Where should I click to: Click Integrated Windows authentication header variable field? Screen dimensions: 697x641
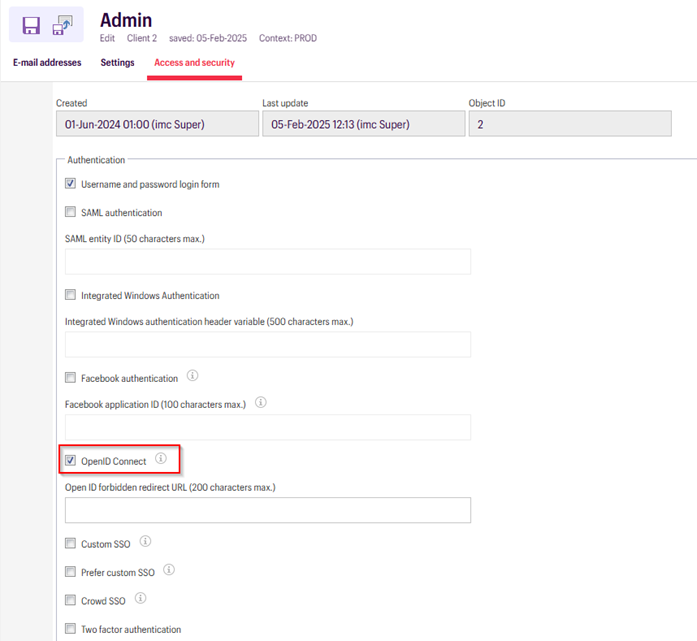(x=267, y=345)
